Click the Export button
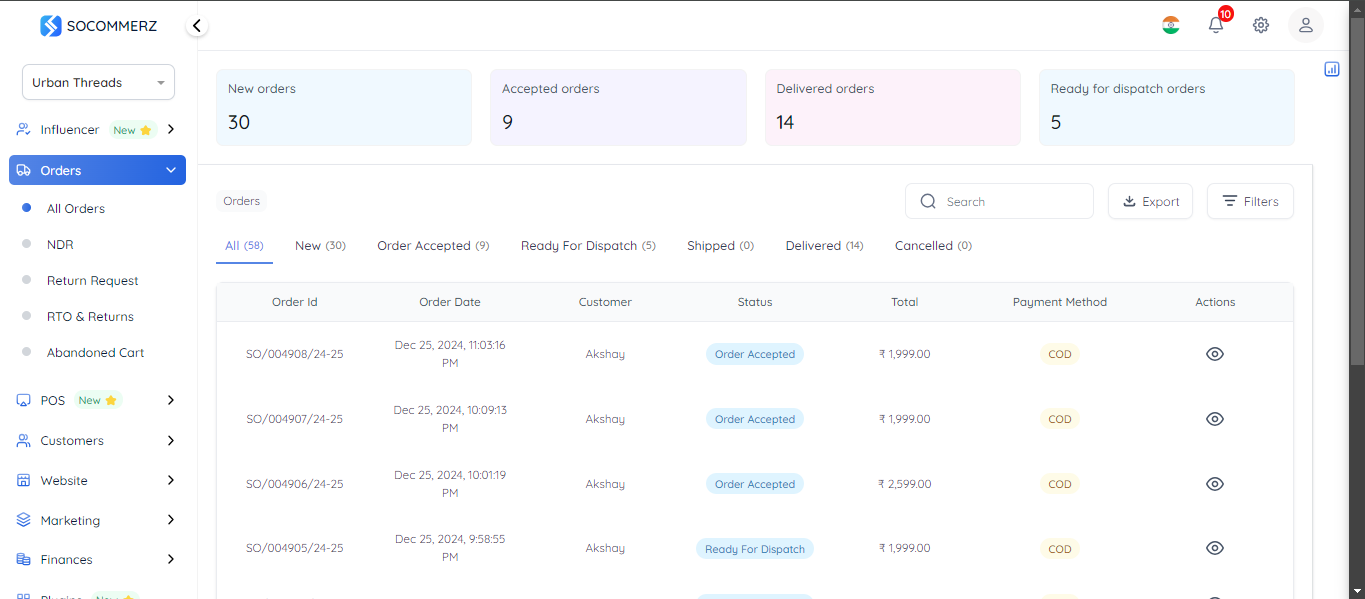 [1150, 201]
